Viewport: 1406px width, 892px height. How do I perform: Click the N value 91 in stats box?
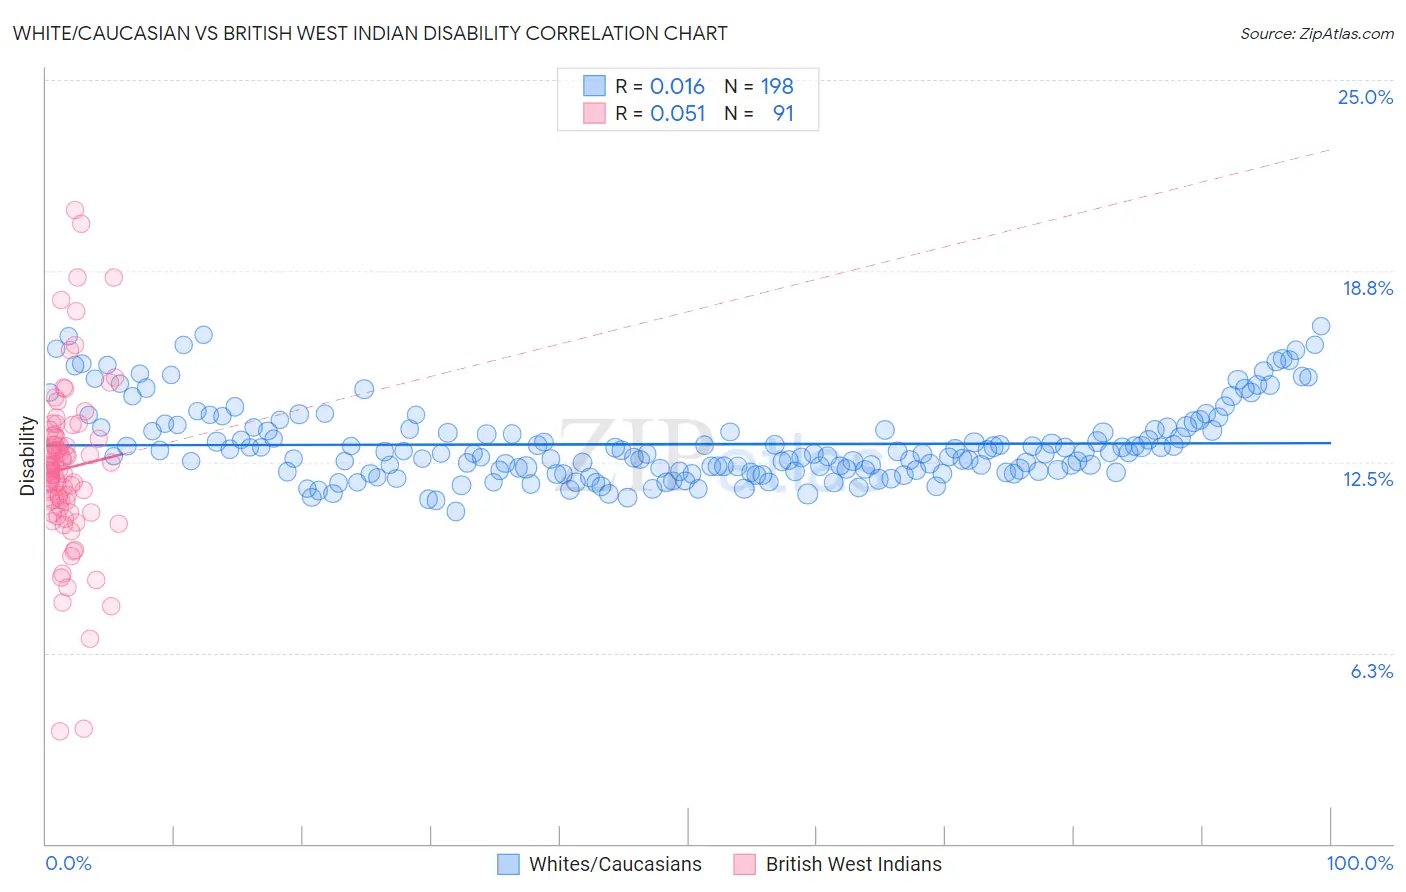pos(783,113)
